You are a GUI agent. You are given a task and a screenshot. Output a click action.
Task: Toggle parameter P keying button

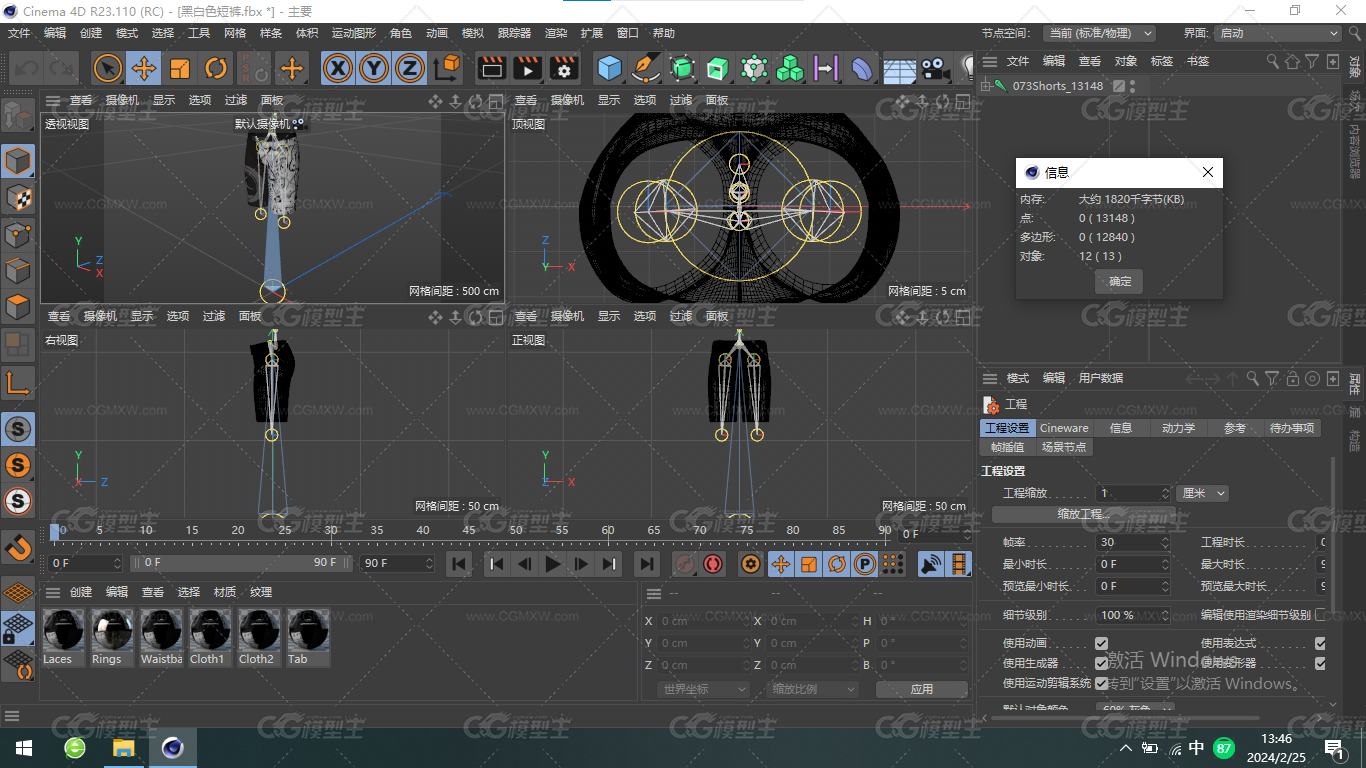[x=864, y=564]
